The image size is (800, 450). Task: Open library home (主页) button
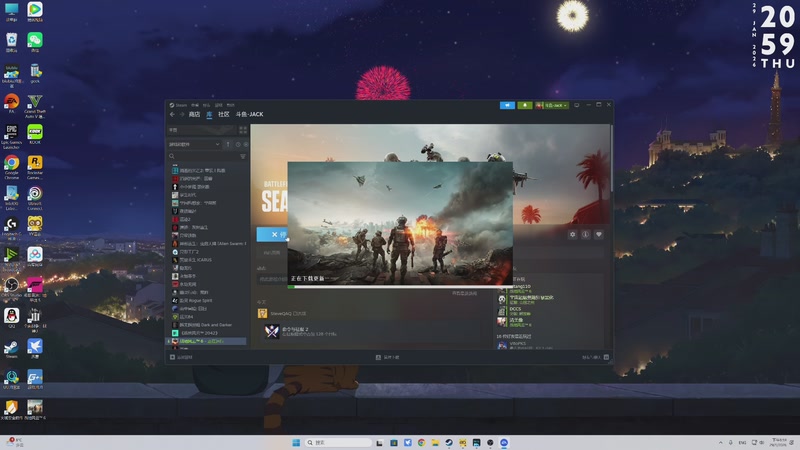pyautogui.click(x=202, y=130)
